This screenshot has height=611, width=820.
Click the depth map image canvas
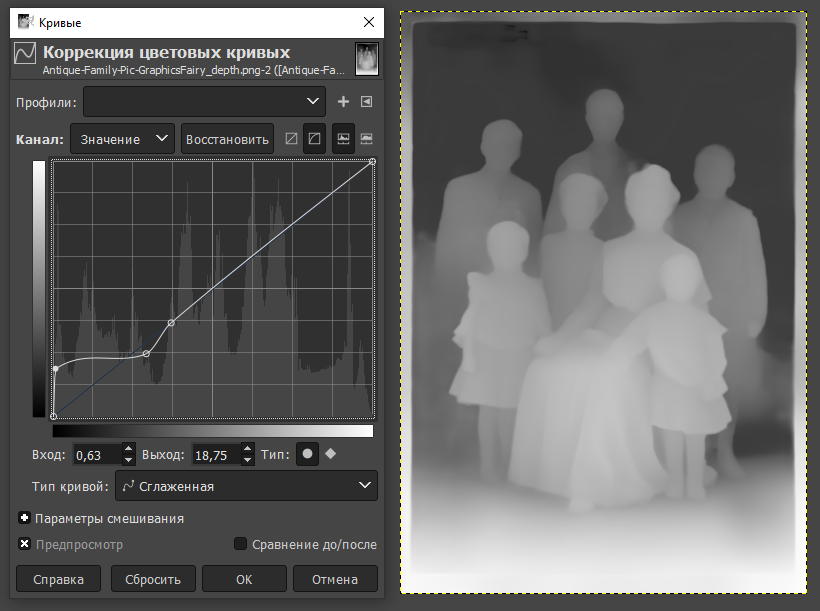click(603, 303)
